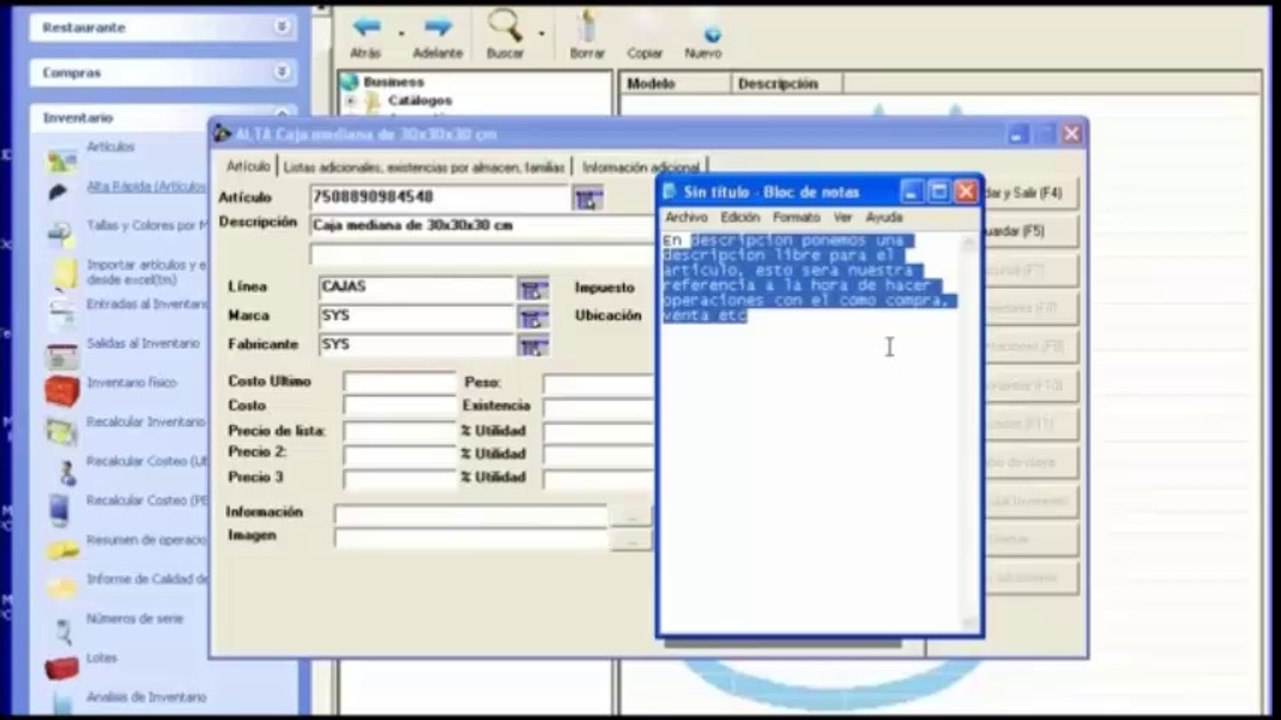Open Recalcular Inventario icon
This screenshot has width=1281, height=720.
62,431
